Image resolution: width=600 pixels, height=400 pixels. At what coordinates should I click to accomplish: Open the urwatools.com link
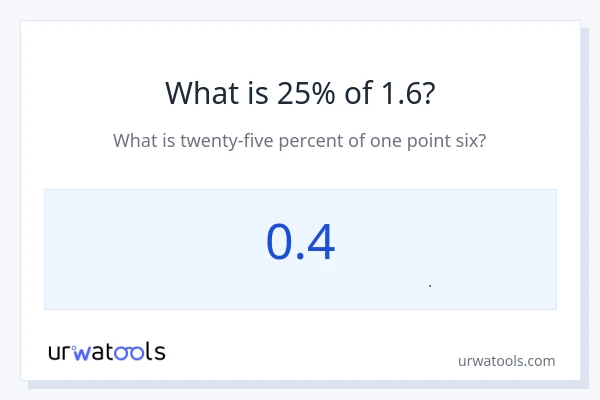(x=506, y=360)
